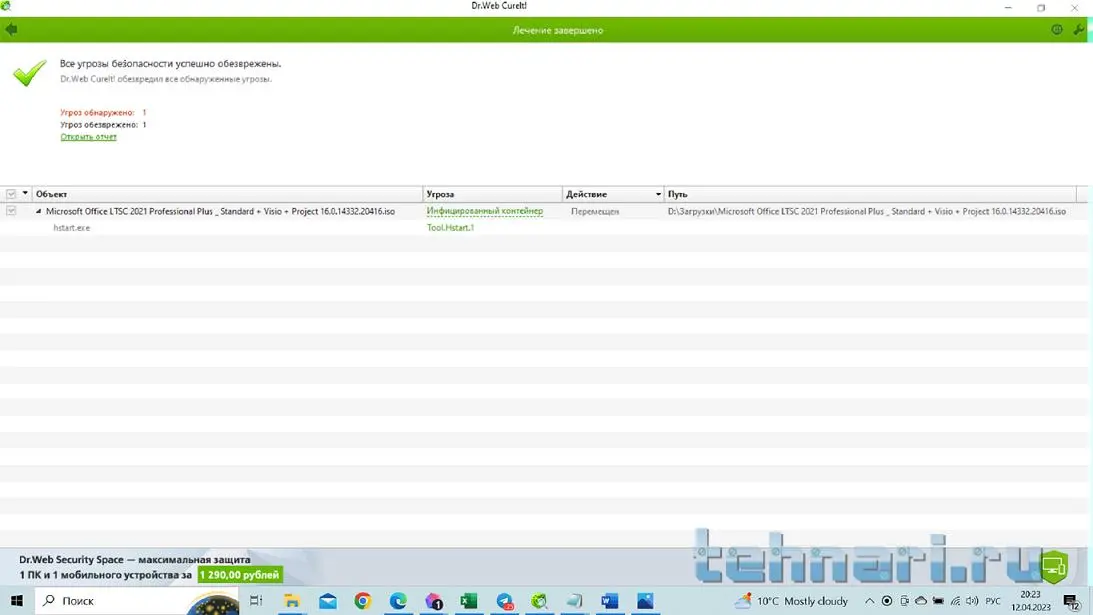Toggle the select-all checkbox in table header
The width and height of the screenshot is (1093, 615).
point(11,194)
